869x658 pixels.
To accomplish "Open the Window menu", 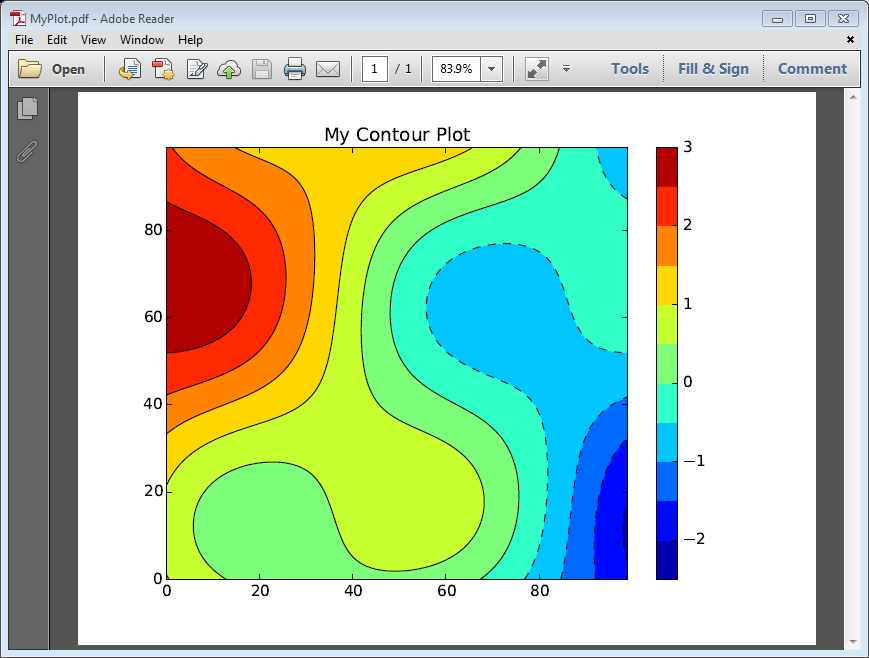I will (x=142, y=40).
